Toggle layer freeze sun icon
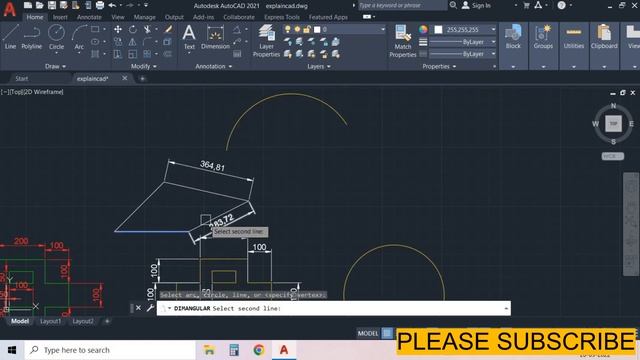 coord(297,29)
